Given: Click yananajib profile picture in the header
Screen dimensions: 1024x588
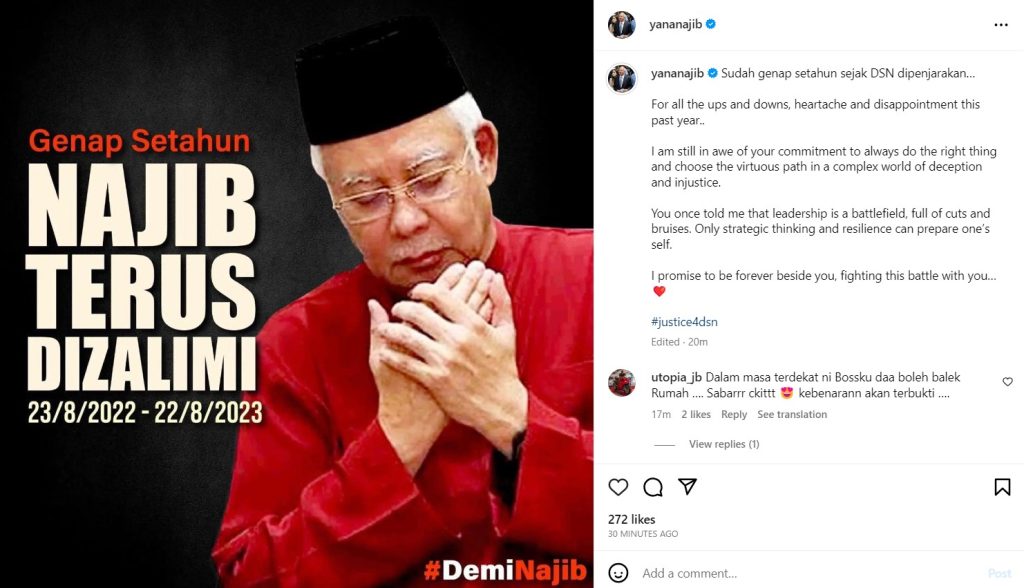Looking at the screenshot, I should point(621,25).
